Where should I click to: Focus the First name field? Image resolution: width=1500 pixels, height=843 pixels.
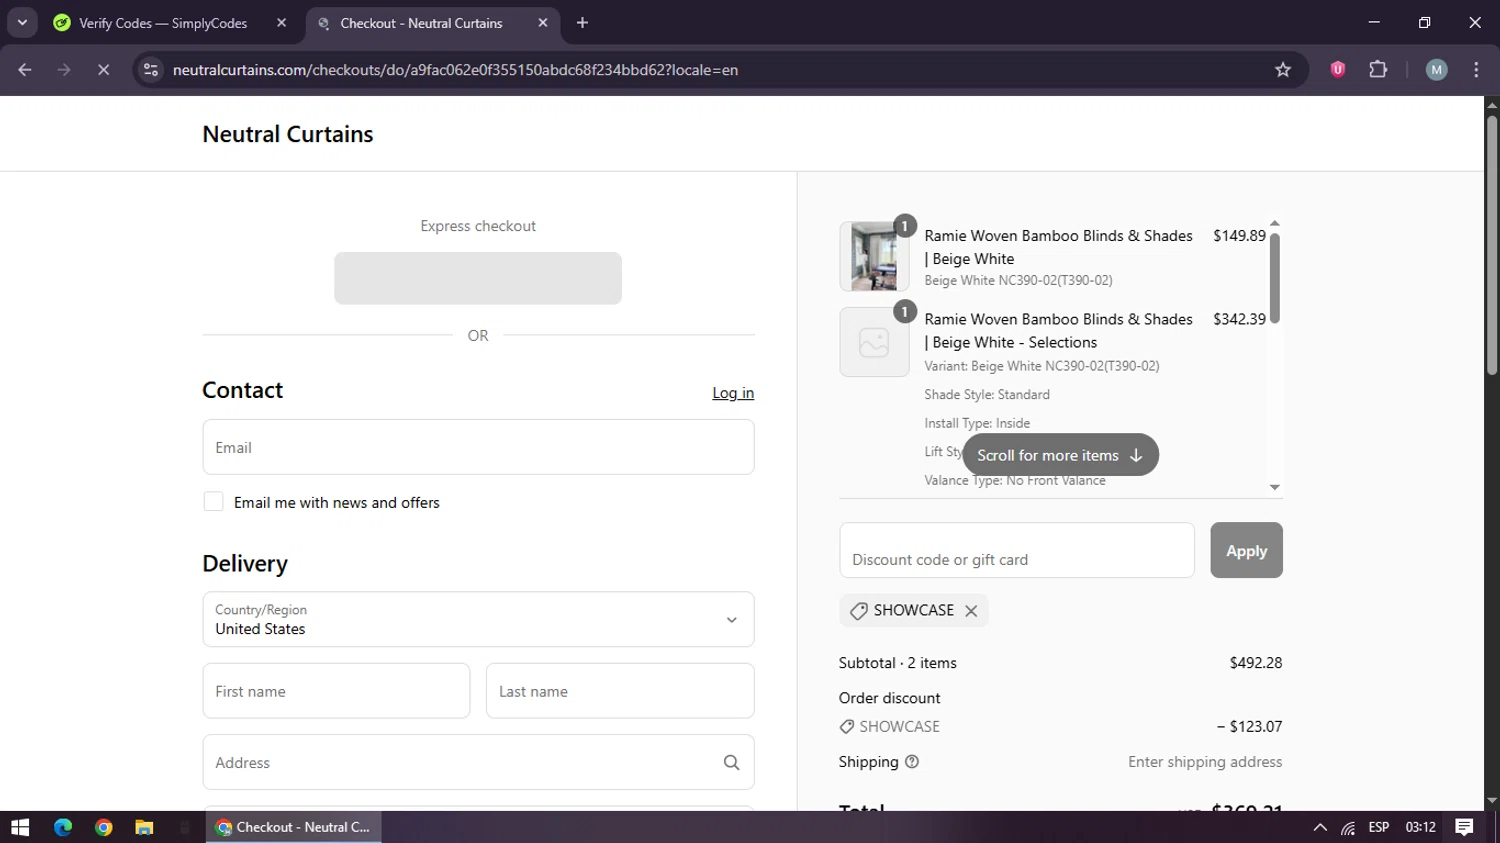(336, 691)
